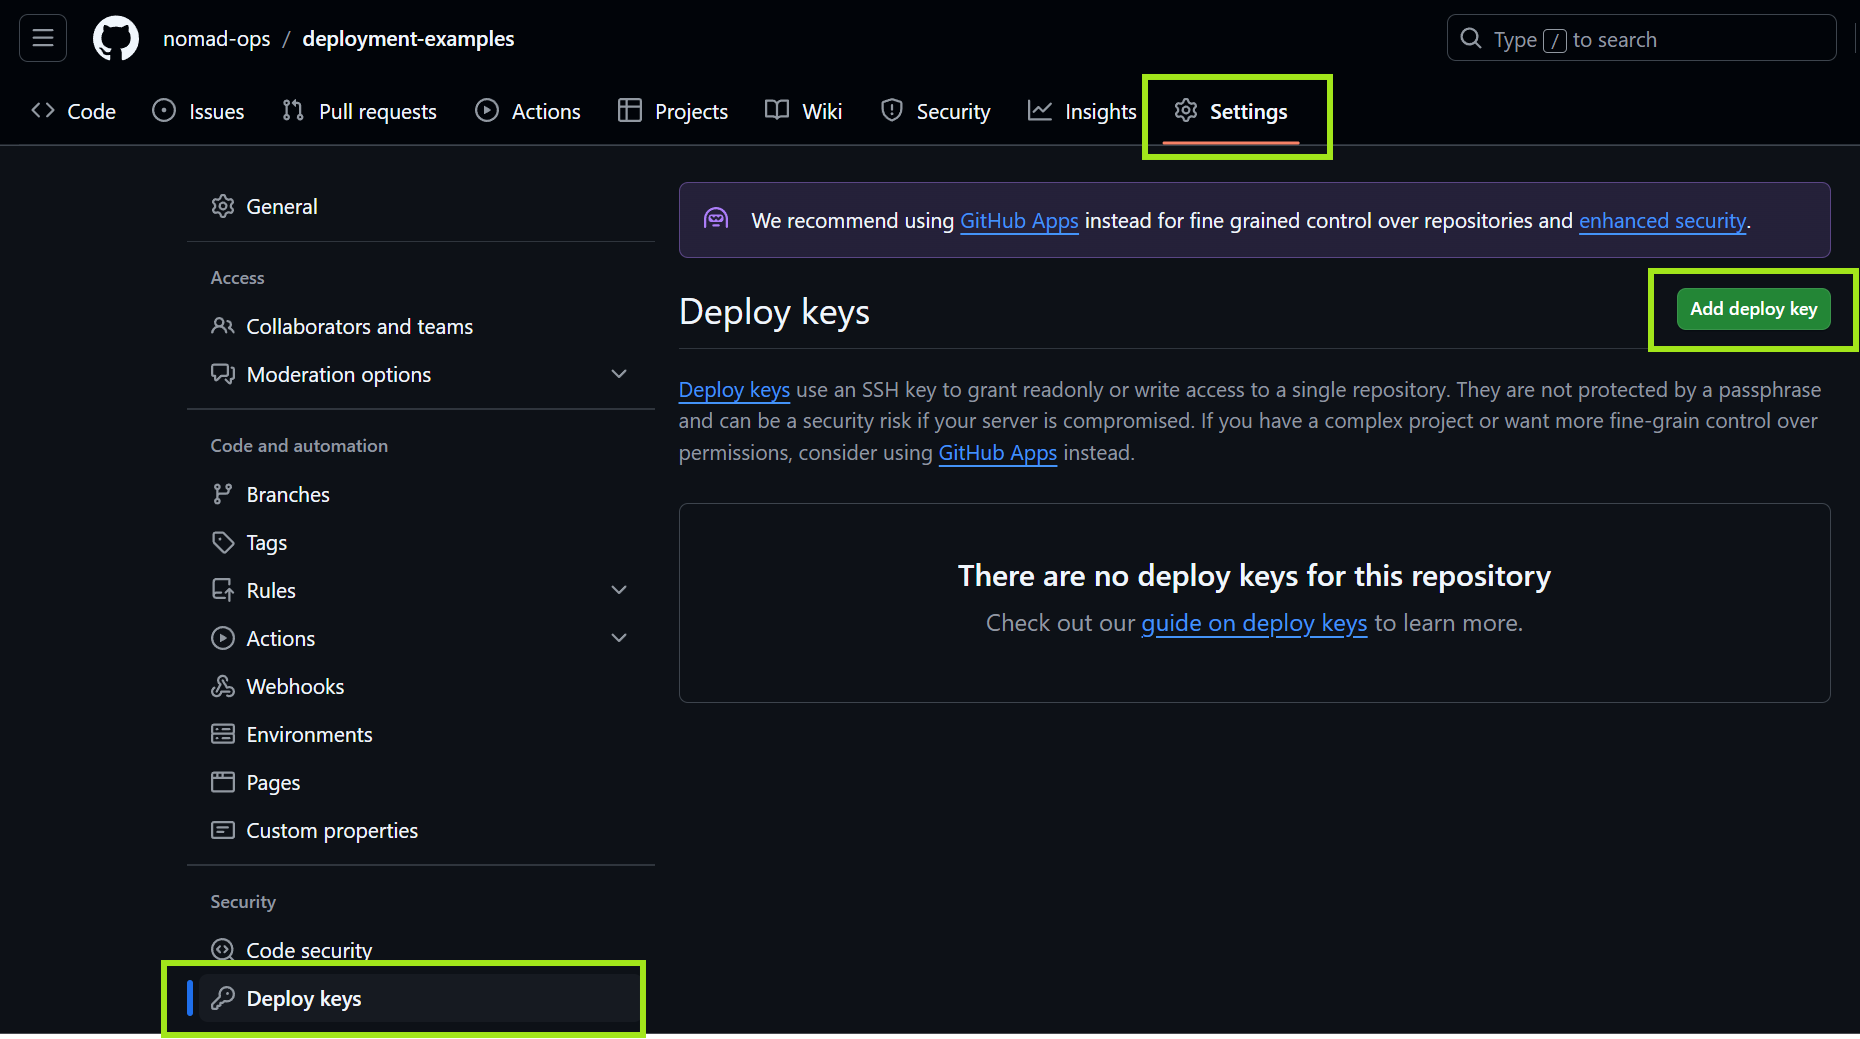Open Webhooks settings page
1860x1039 pixels.
(x=420, y=686)
